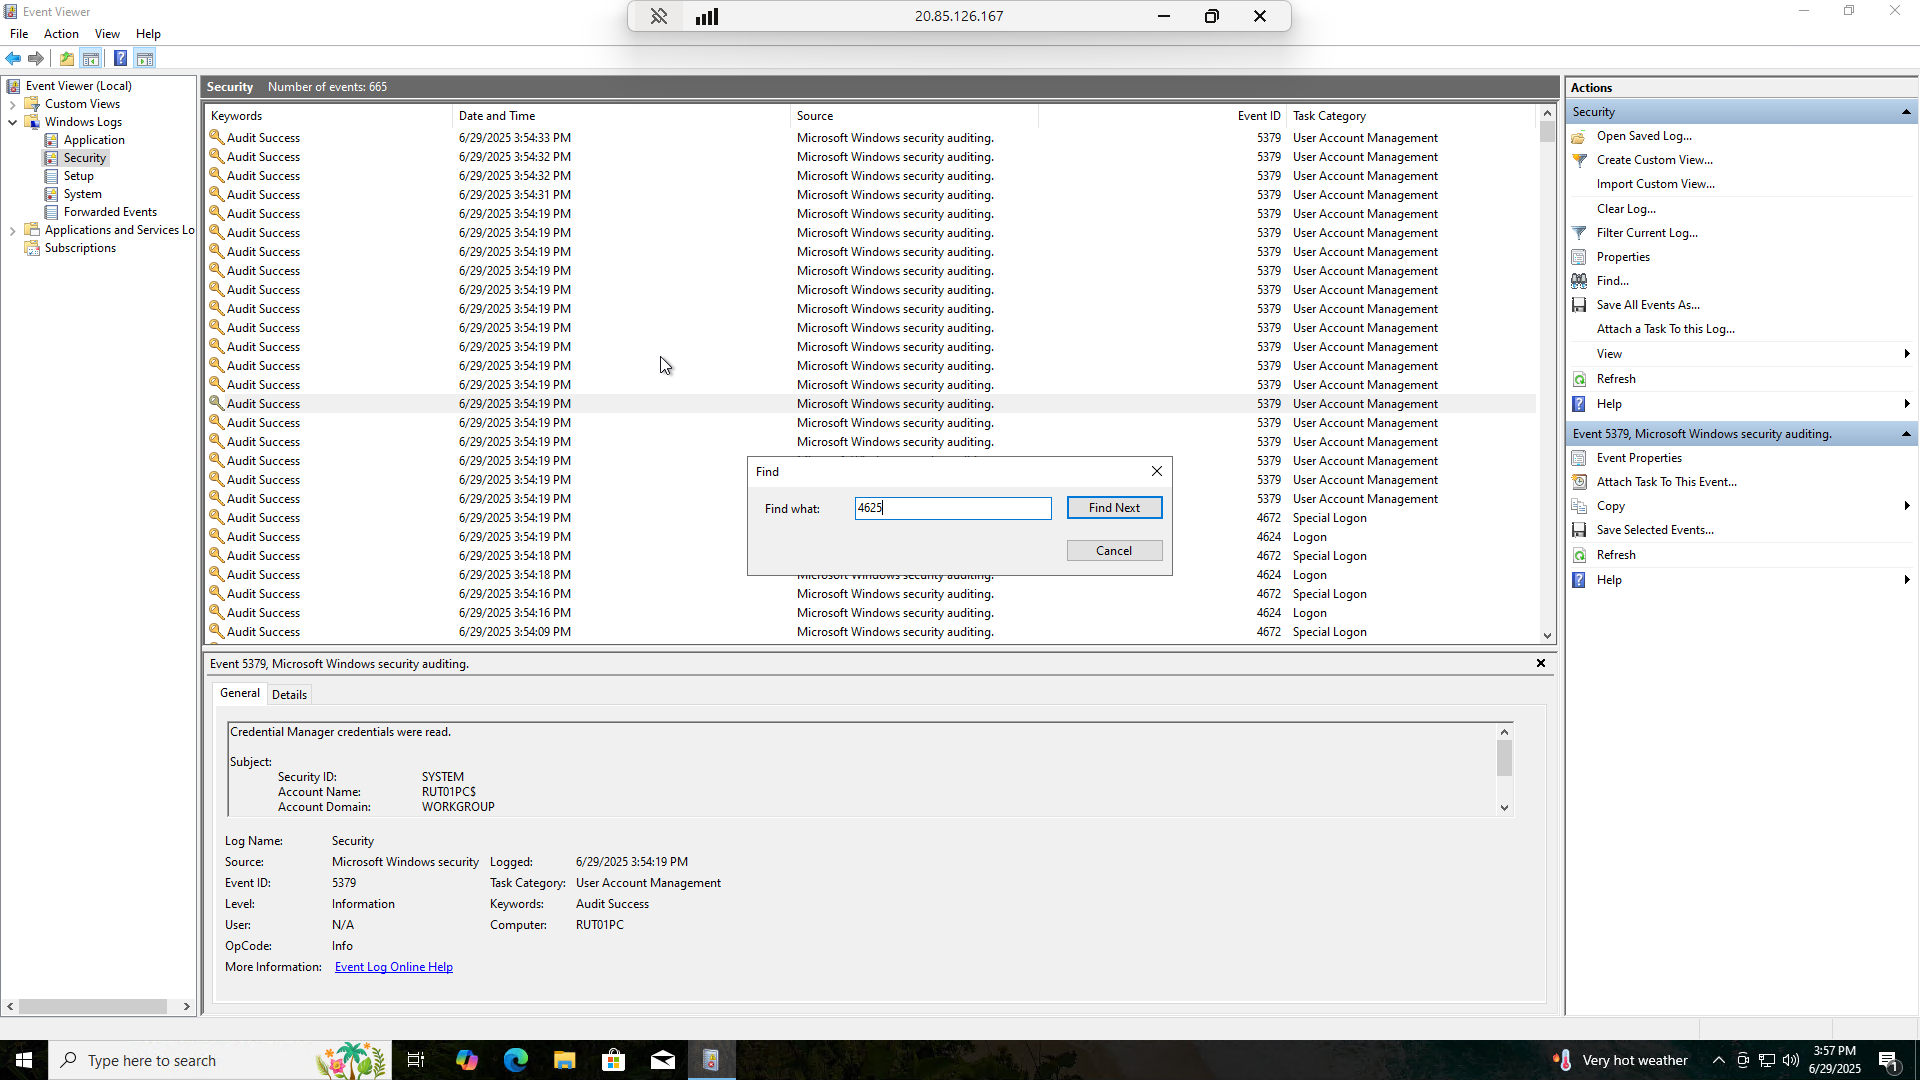Click the Show/Hide Action Pane icon
The image size is (1920, 1080).
click(145, 58)
